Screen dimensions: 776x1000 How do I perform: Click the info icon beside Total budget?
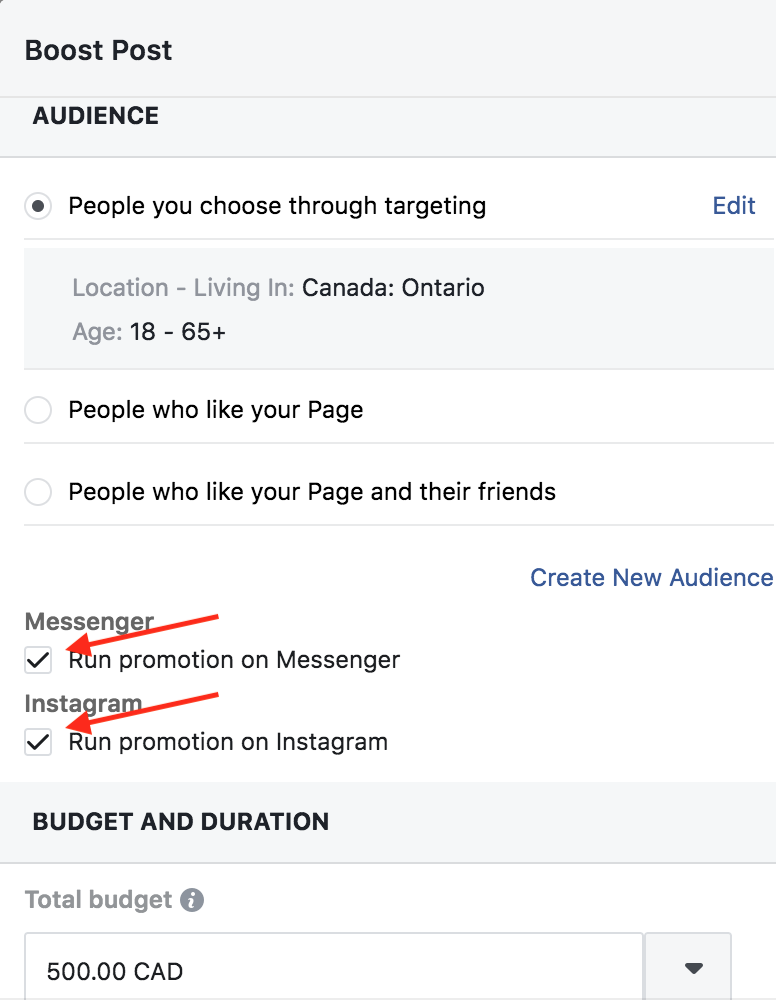click(x=192, y=900)
